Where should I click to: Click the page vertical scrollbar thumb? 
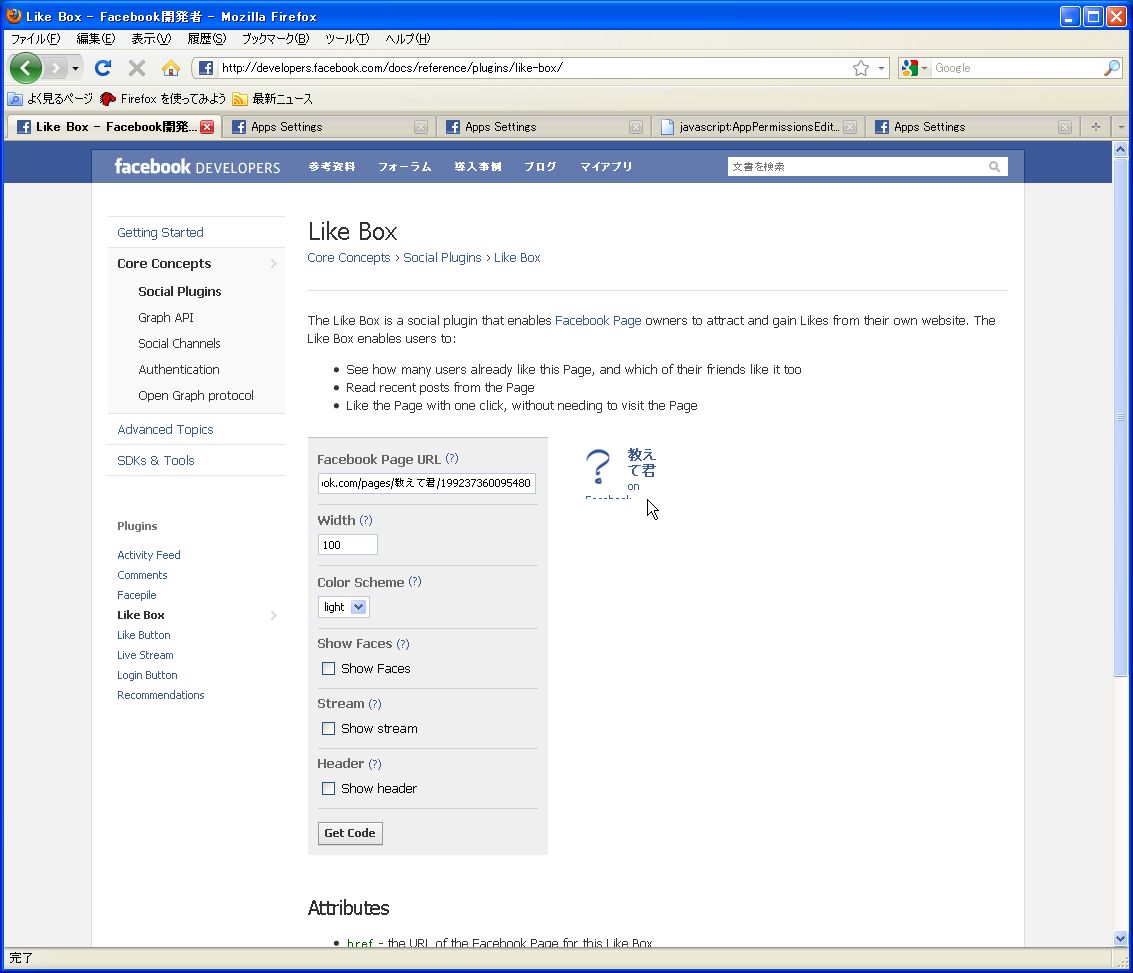[x=1120, y=417]
